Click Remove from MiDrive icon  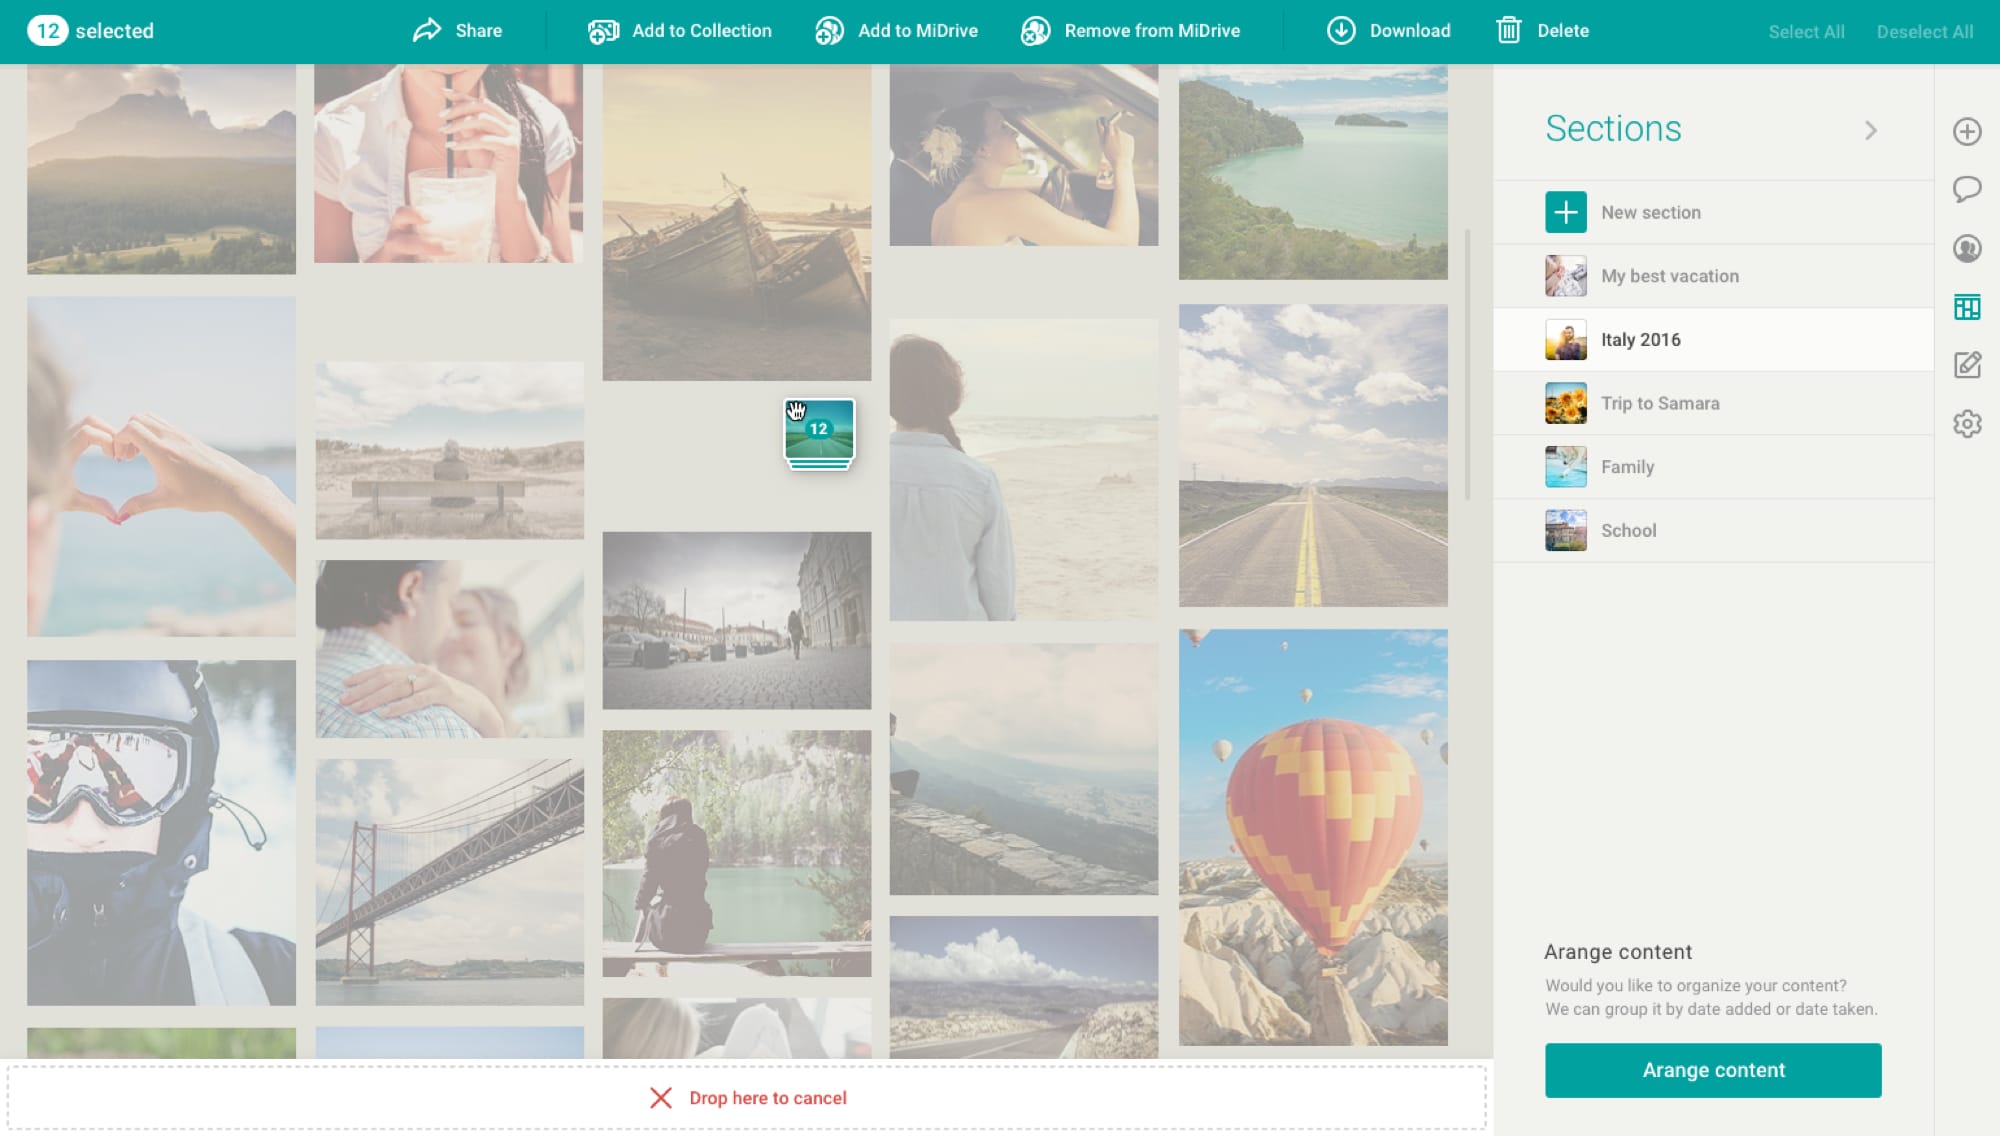point(1035,31)
